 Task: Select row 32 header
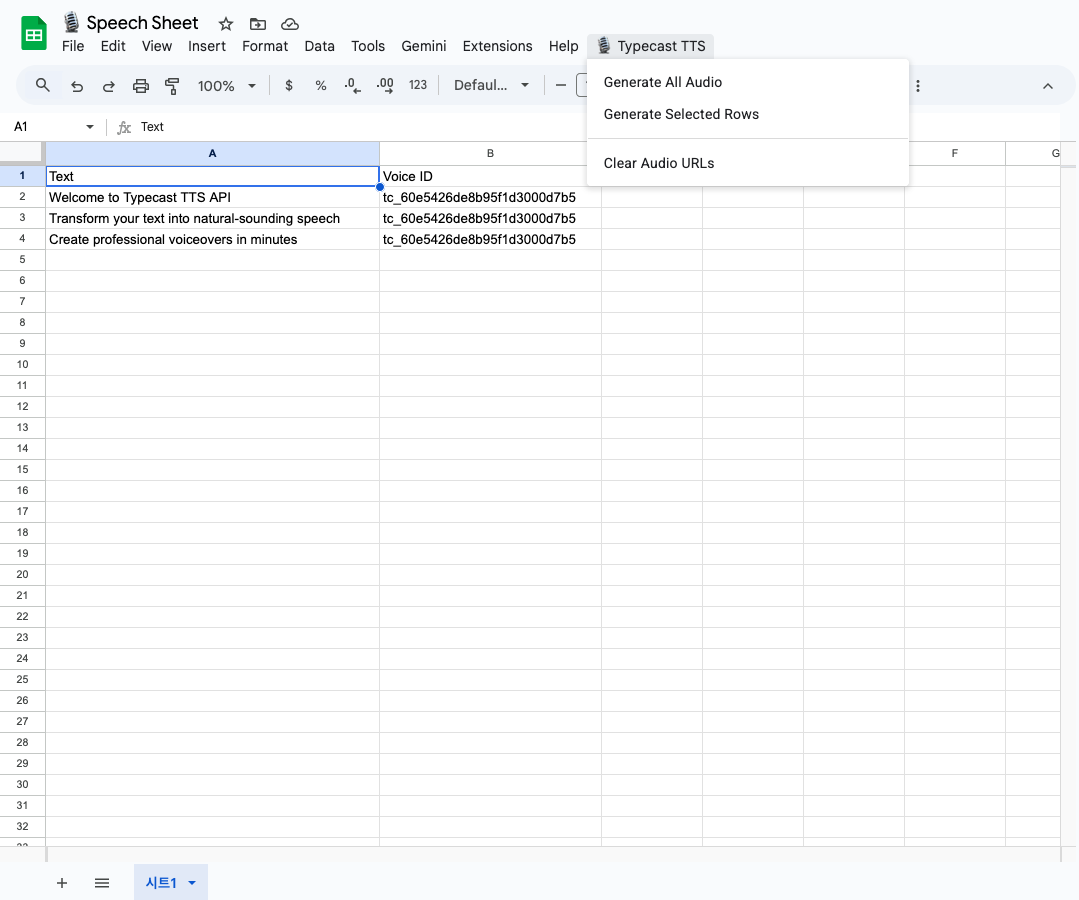point(23,826)
